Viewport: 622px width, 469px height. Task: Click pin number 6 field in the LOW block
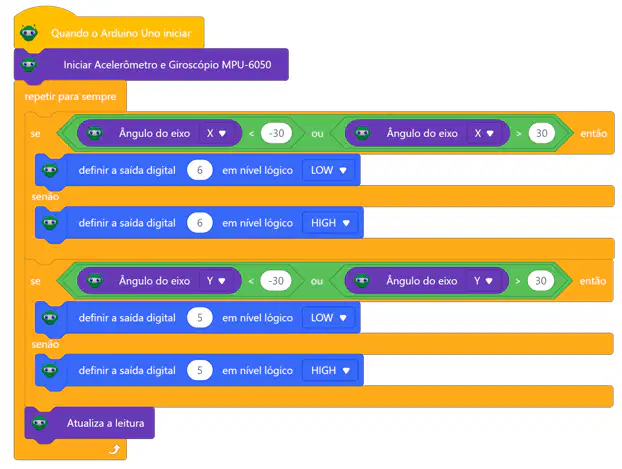[x=200, y=170]
